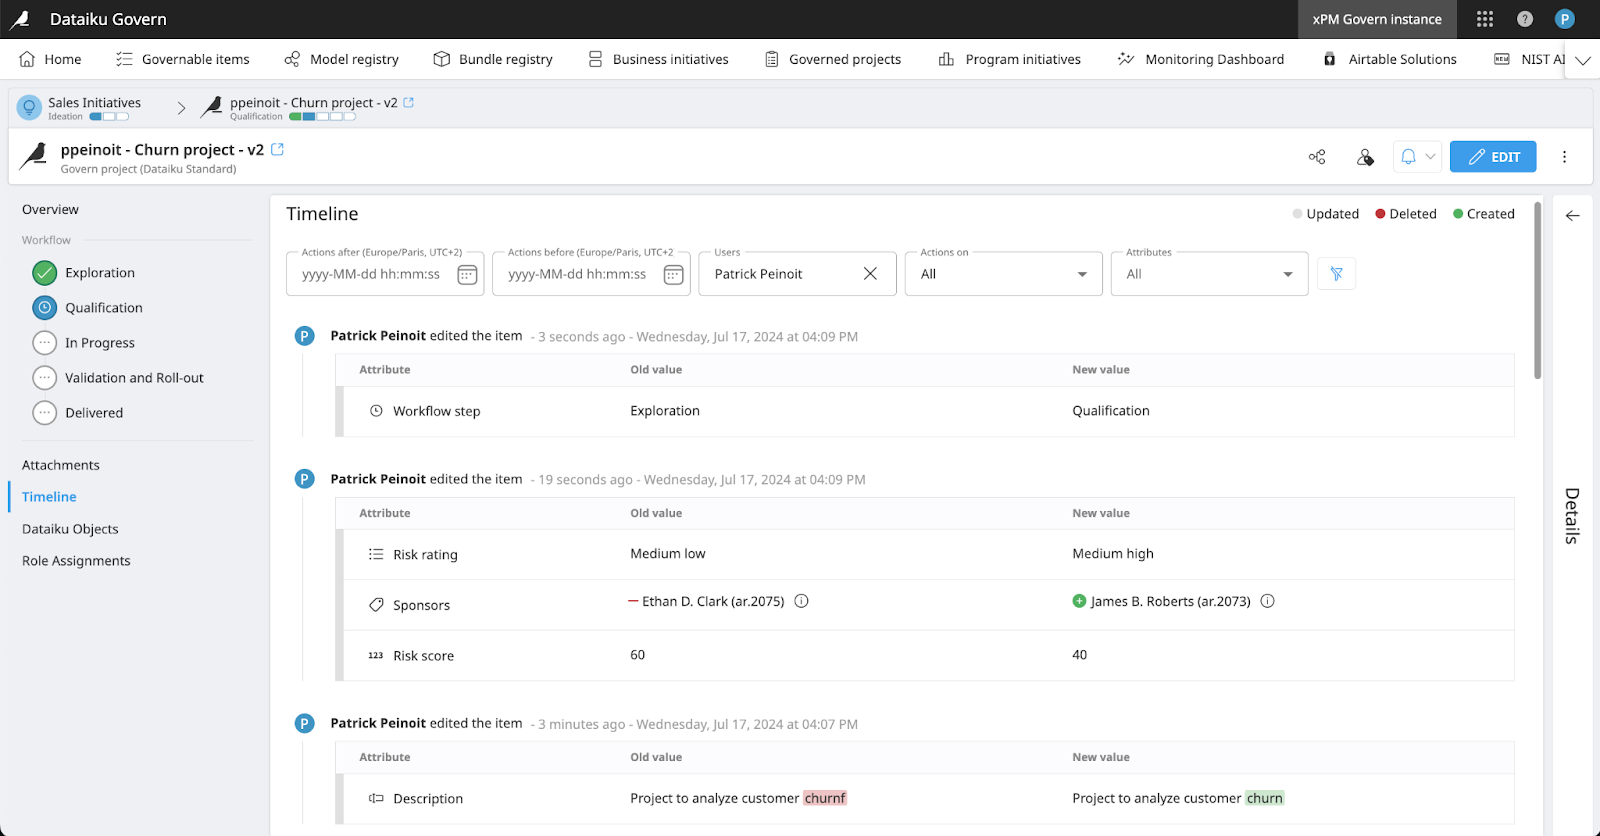This screenshot has height=836, width=1600.
Task: Open Bundle registry tab
Action: tap(493, 59)
